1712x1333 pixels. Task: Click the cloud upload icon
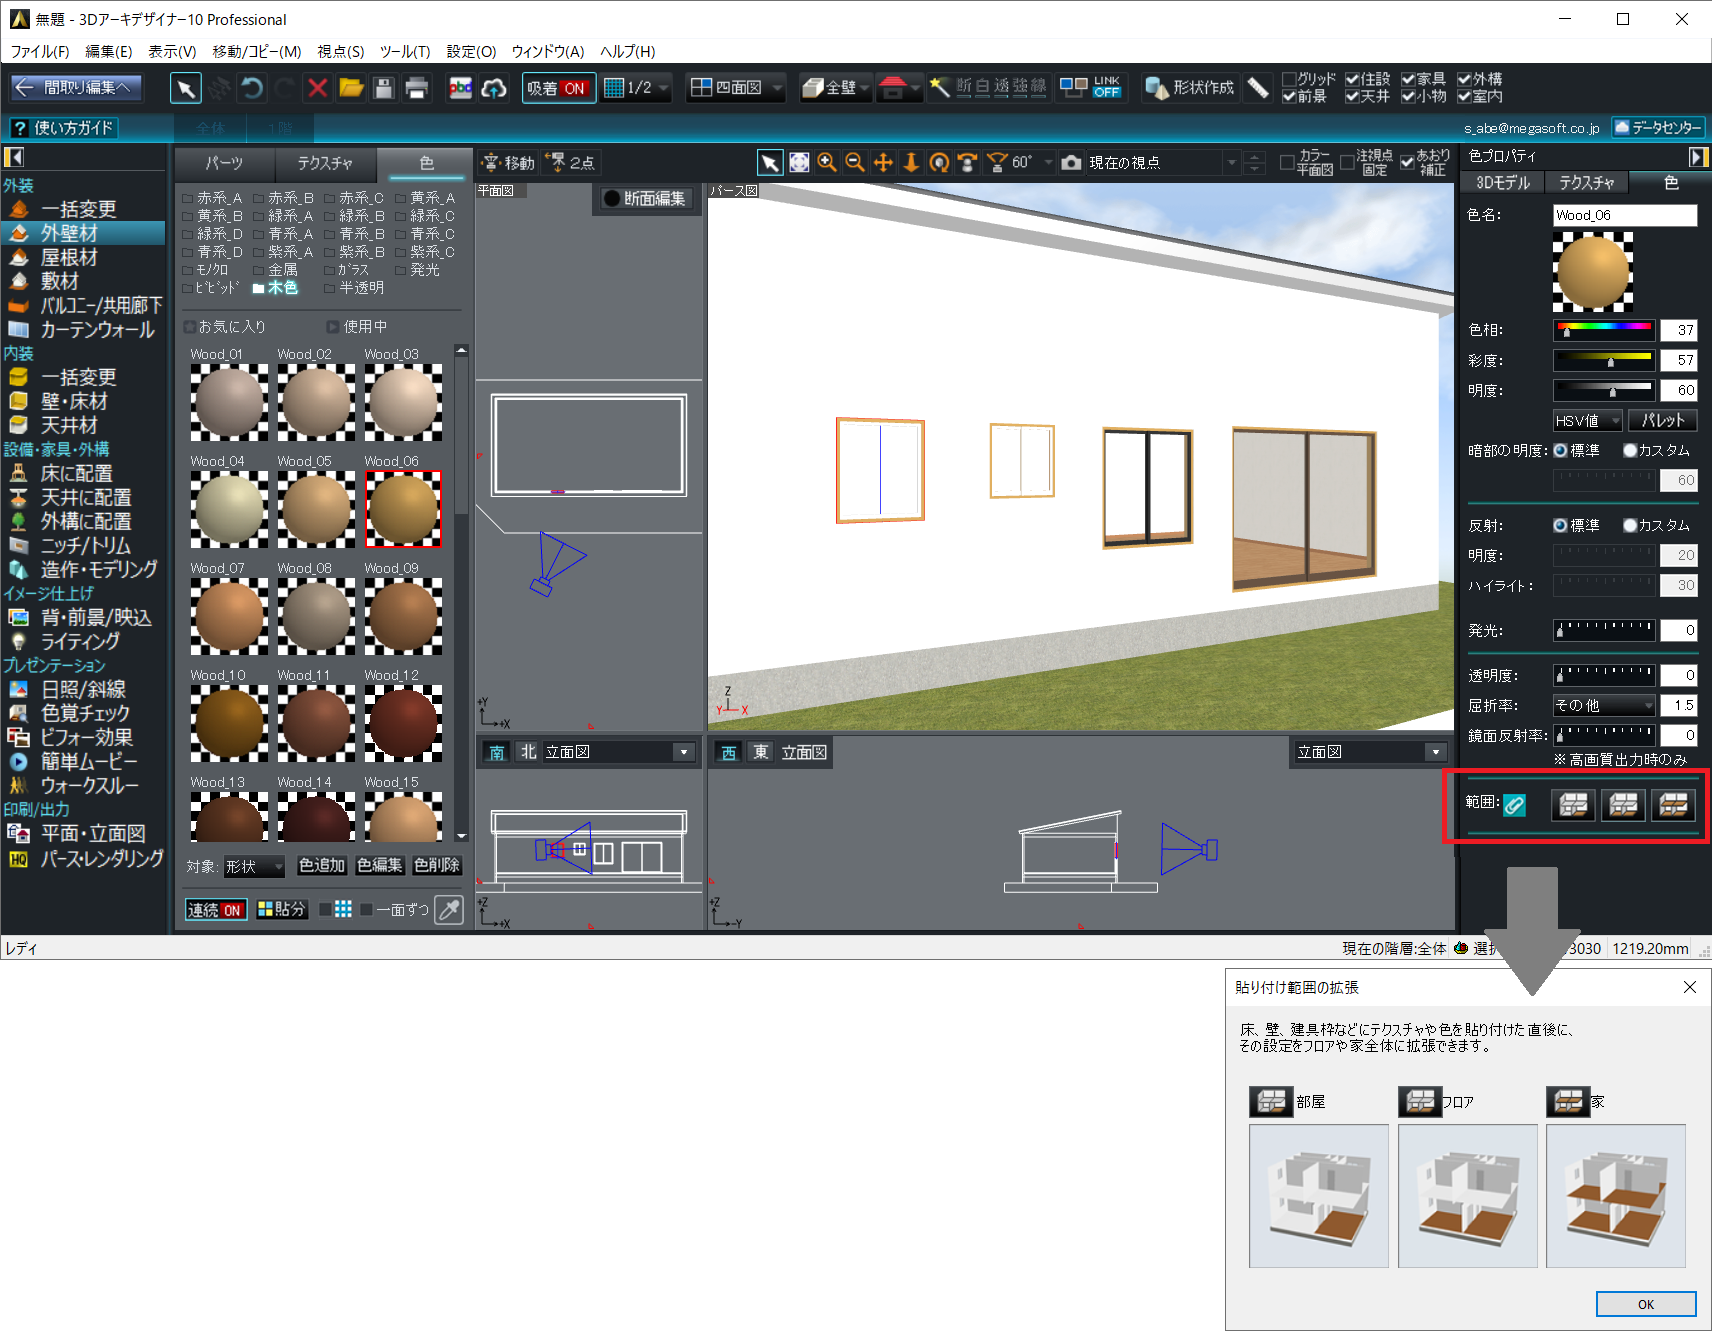(494, 88)
